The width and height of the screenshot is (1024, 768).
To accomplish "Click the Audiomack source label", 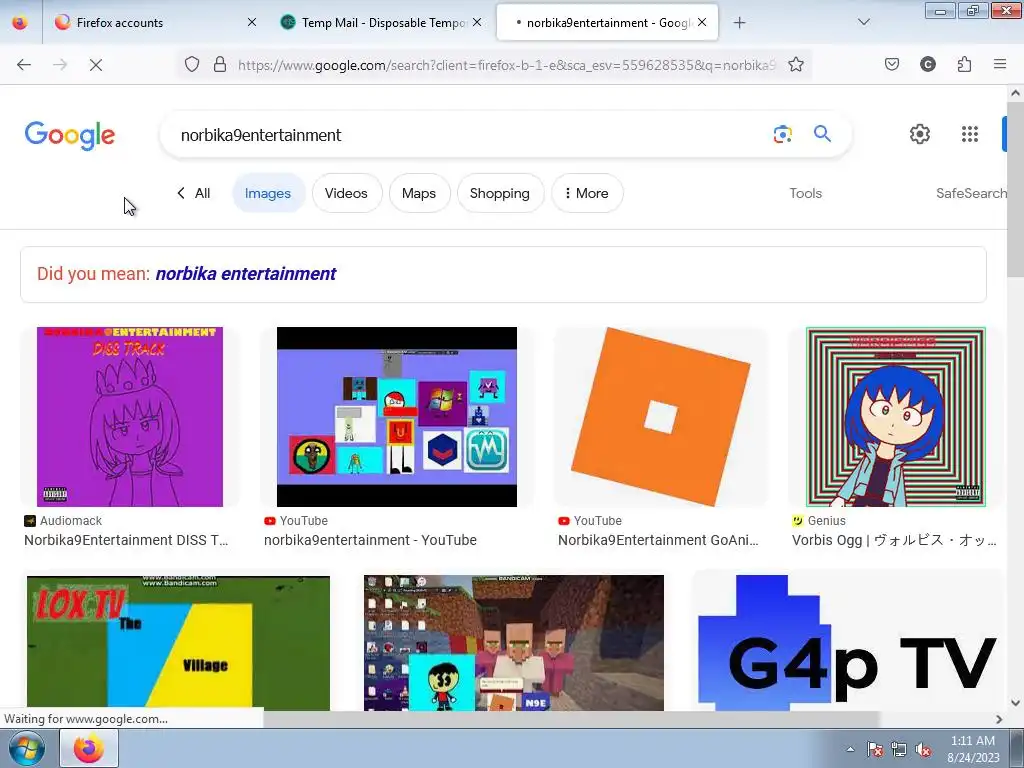I will tap(71, 520).
